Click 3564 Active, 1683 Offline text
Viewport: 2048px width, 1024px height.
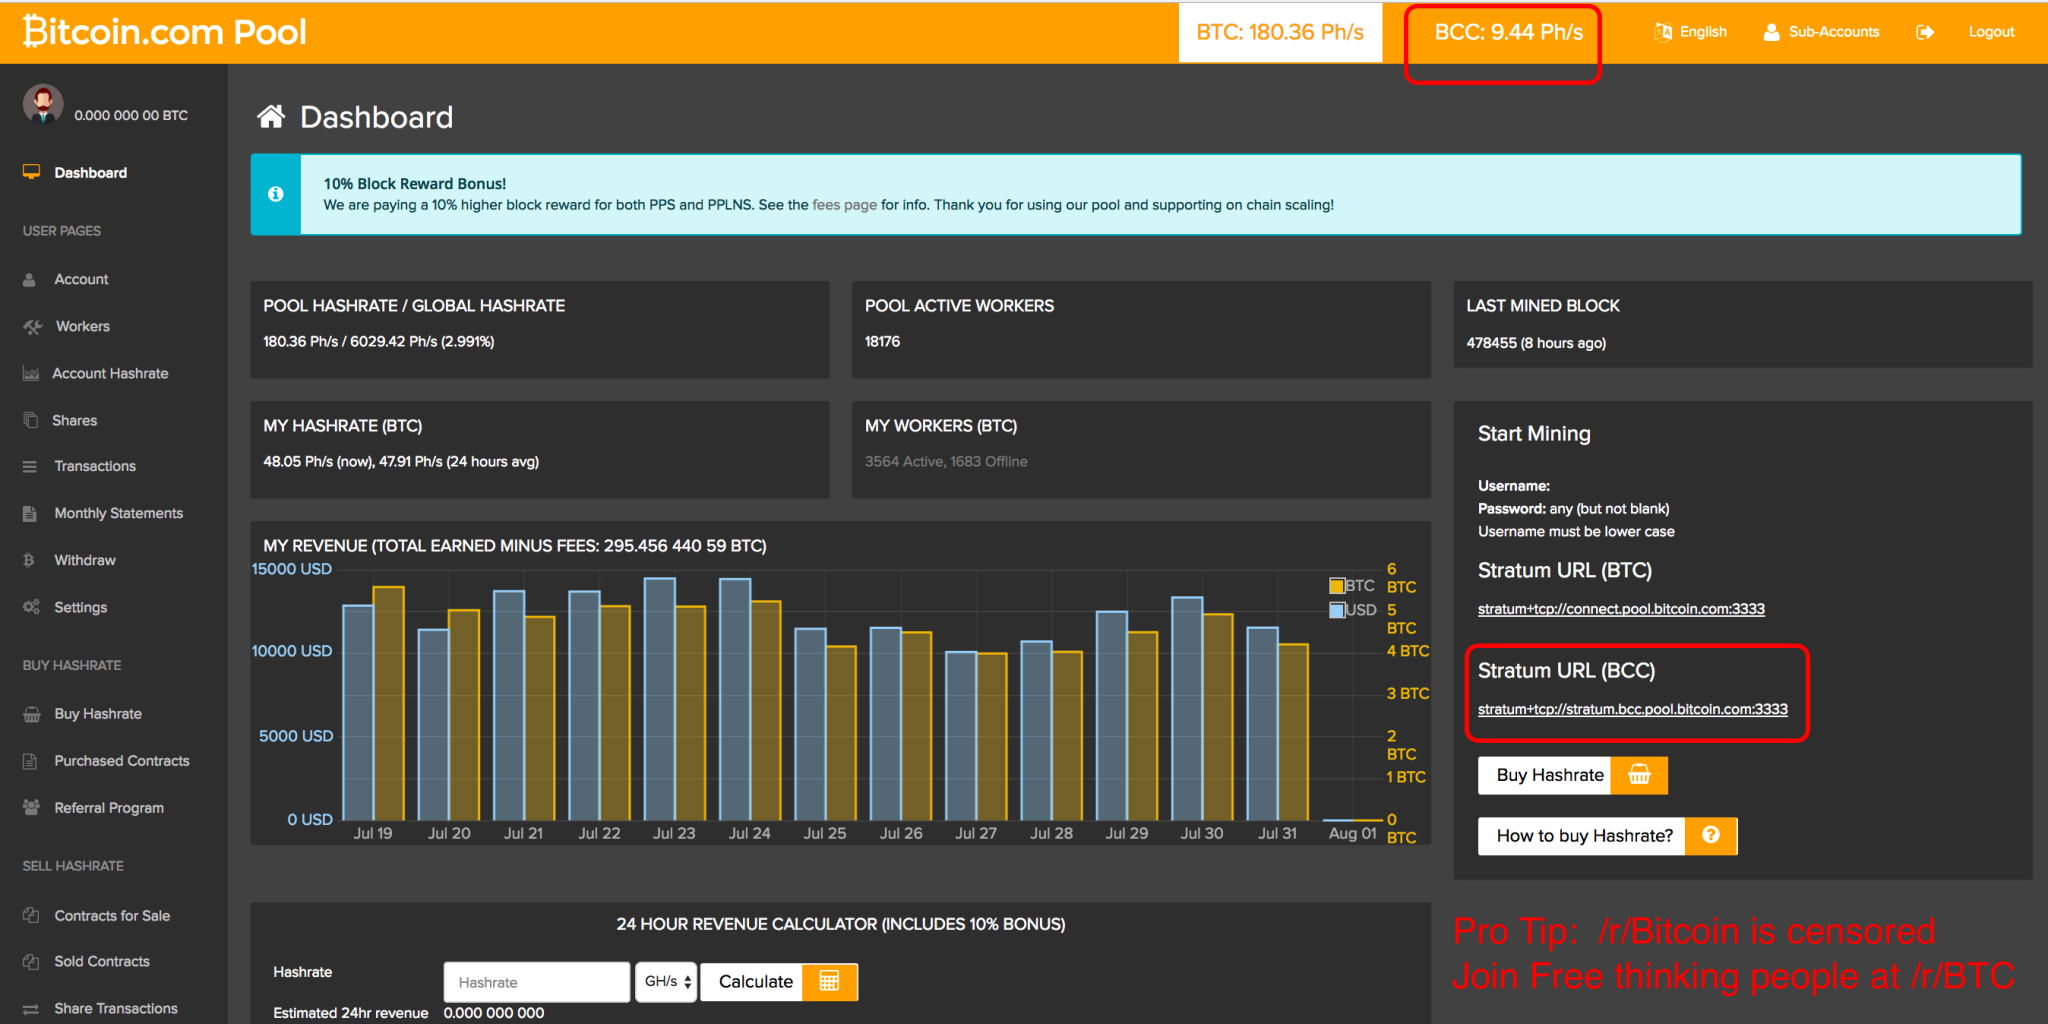pos(946,462)
